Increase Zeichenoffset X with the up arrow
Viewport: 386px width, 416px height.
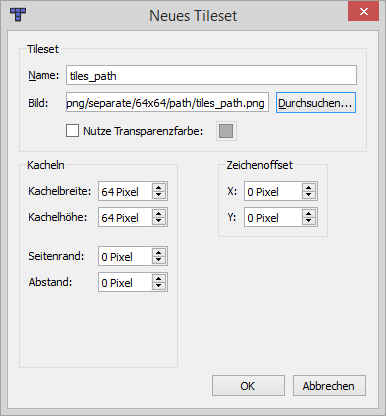pyautogui.click(x=309, y=188)
